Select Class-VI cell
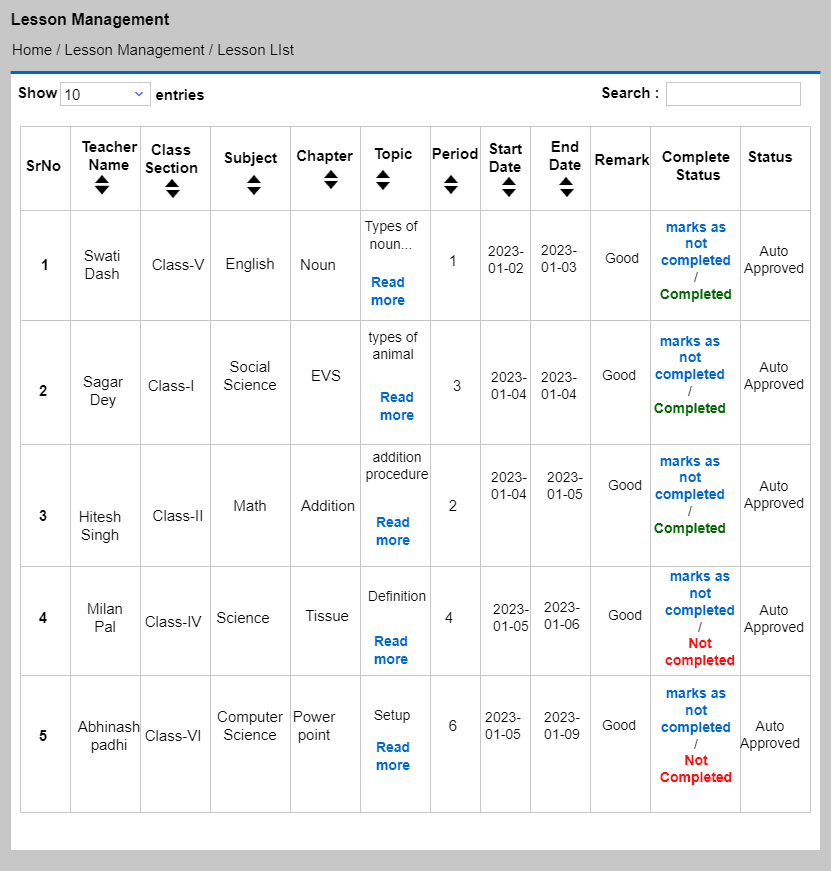This screenshot has width=831, height=871. click(x=173, y=735)
